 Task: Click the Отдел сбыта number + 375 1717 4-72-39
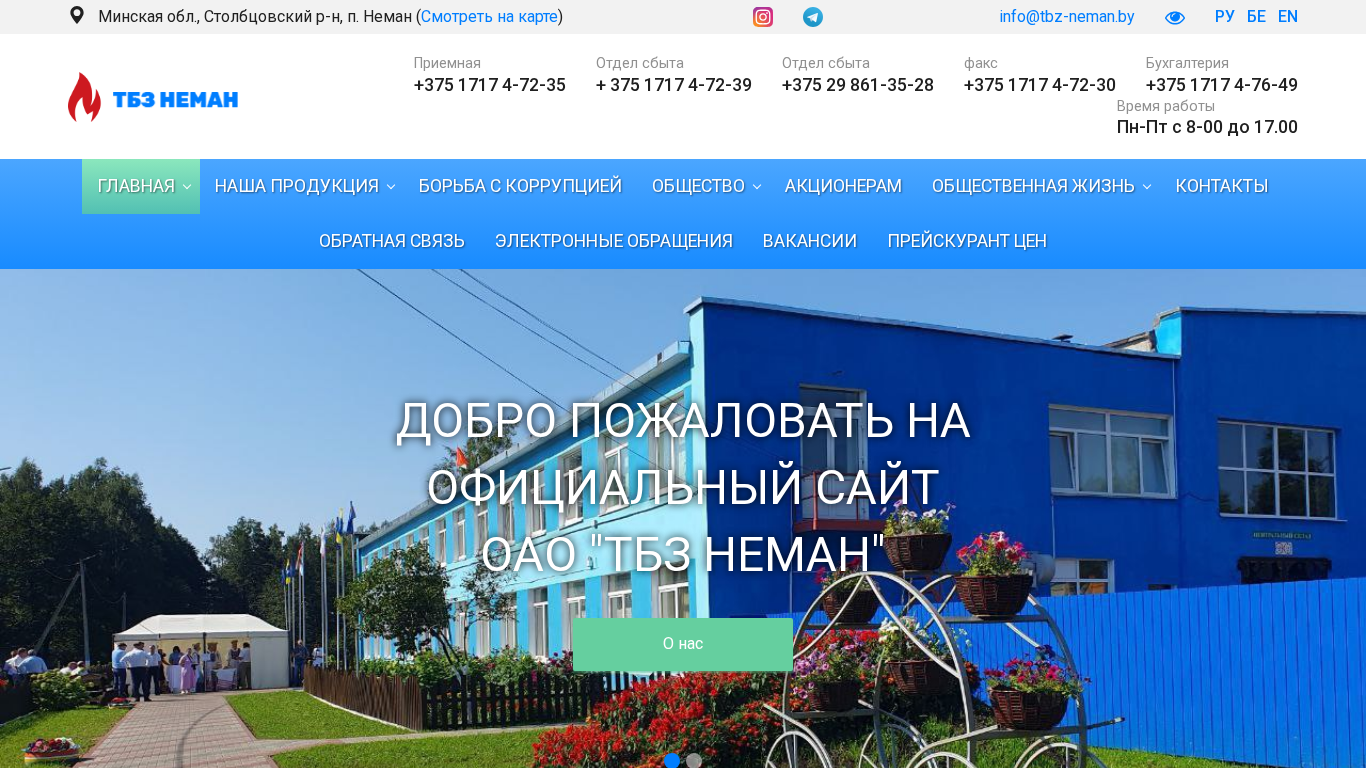click(674, 85)
